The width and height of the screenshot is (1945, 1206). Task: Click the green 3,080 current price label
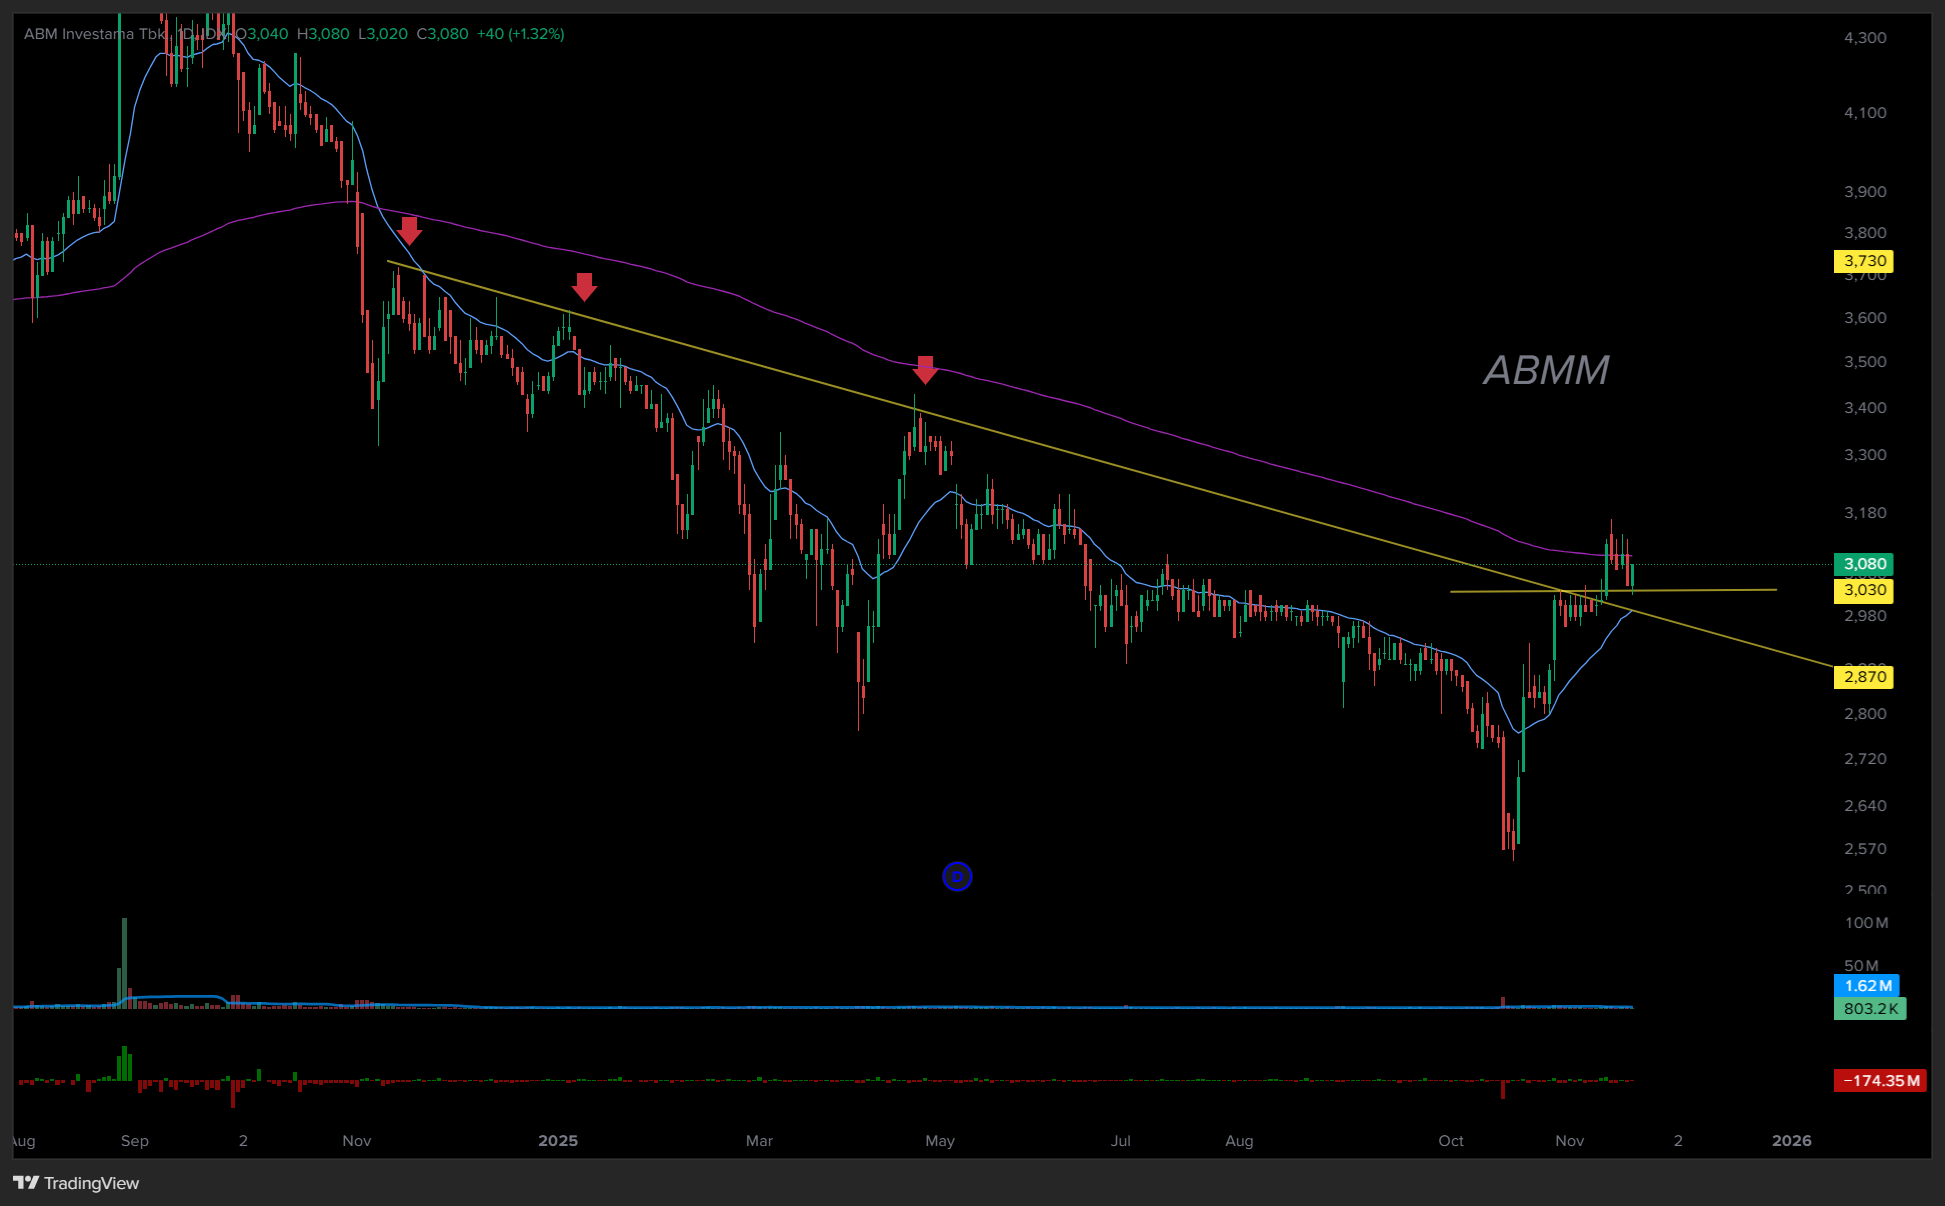click(x=1864, y=564)
